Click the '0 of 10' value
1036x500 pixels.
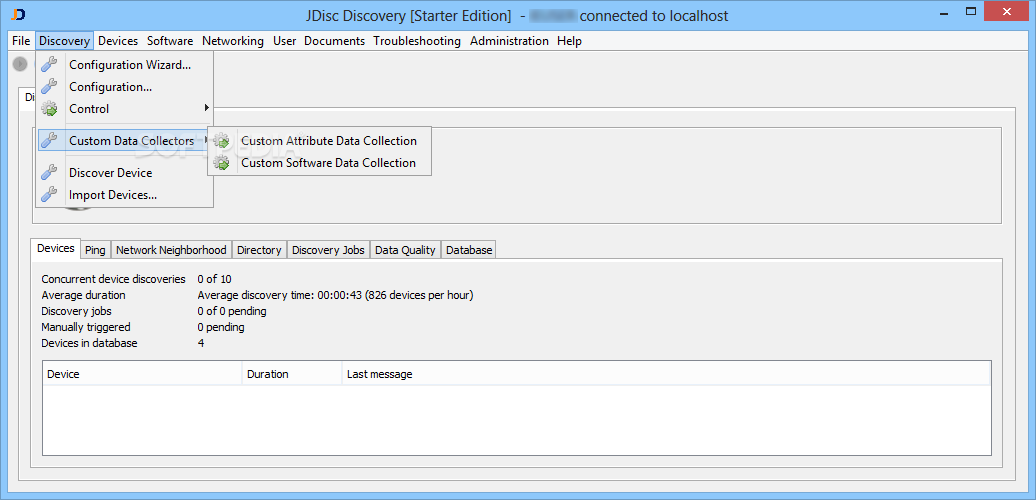pos(214,279)
